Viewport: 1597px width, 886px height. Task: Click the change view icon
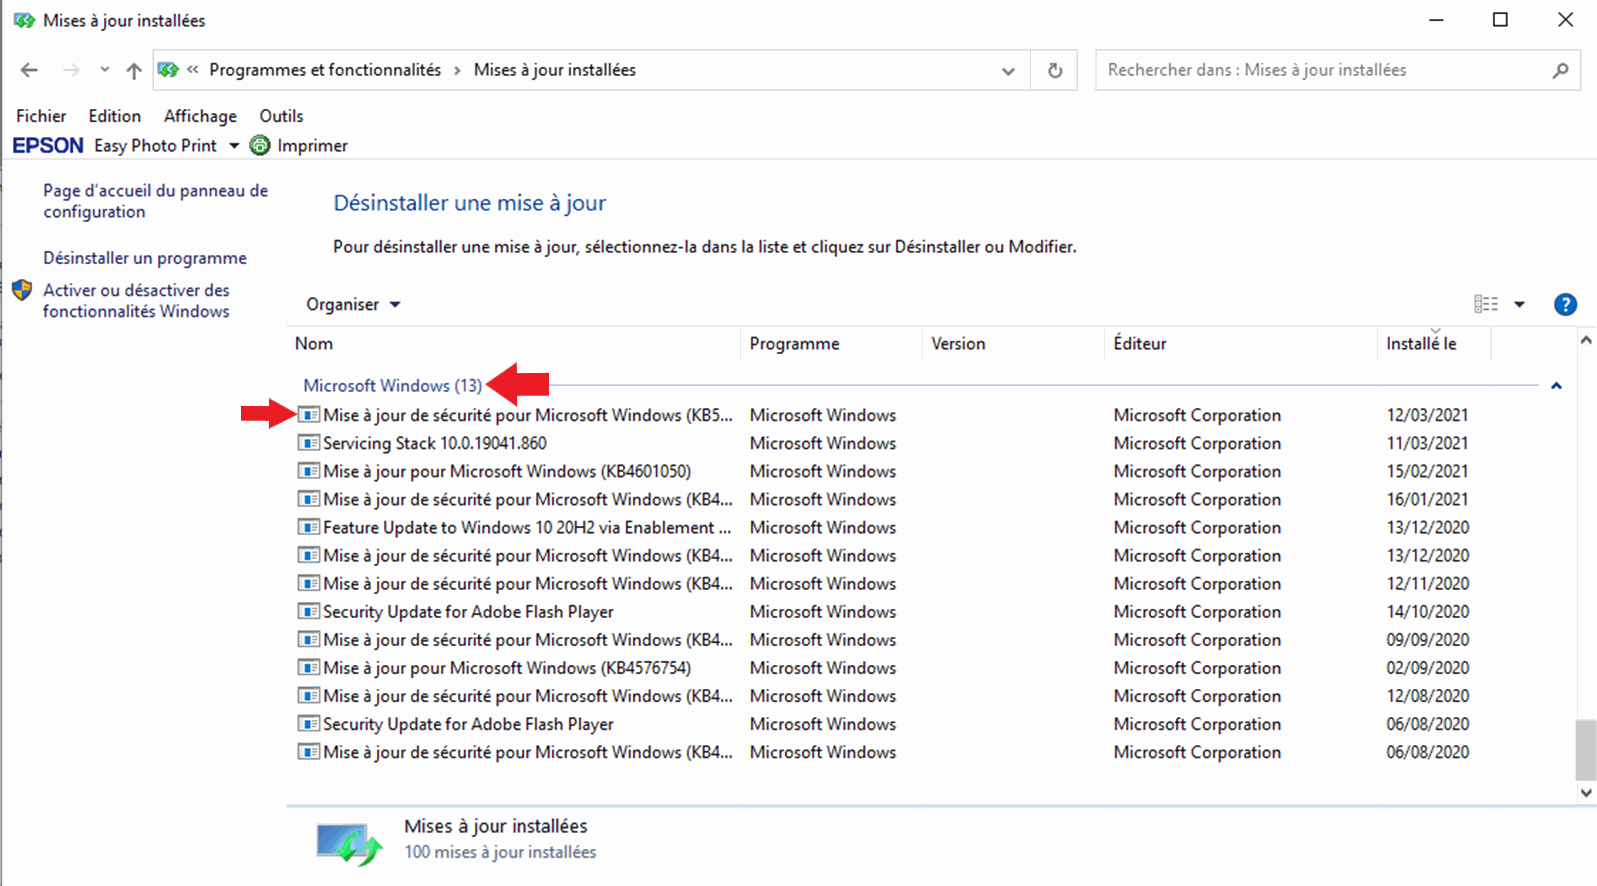[x=1486, y=304]
